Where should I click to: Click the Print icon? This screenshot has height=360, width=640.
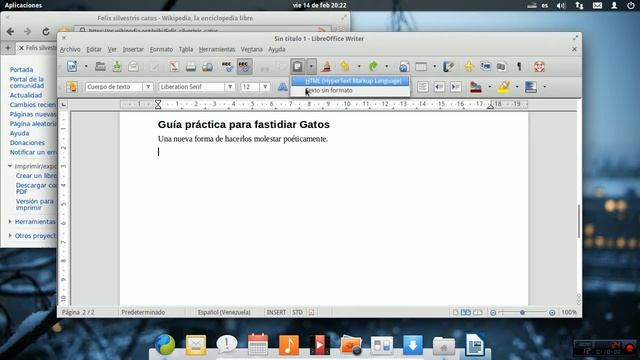[191, 67]
